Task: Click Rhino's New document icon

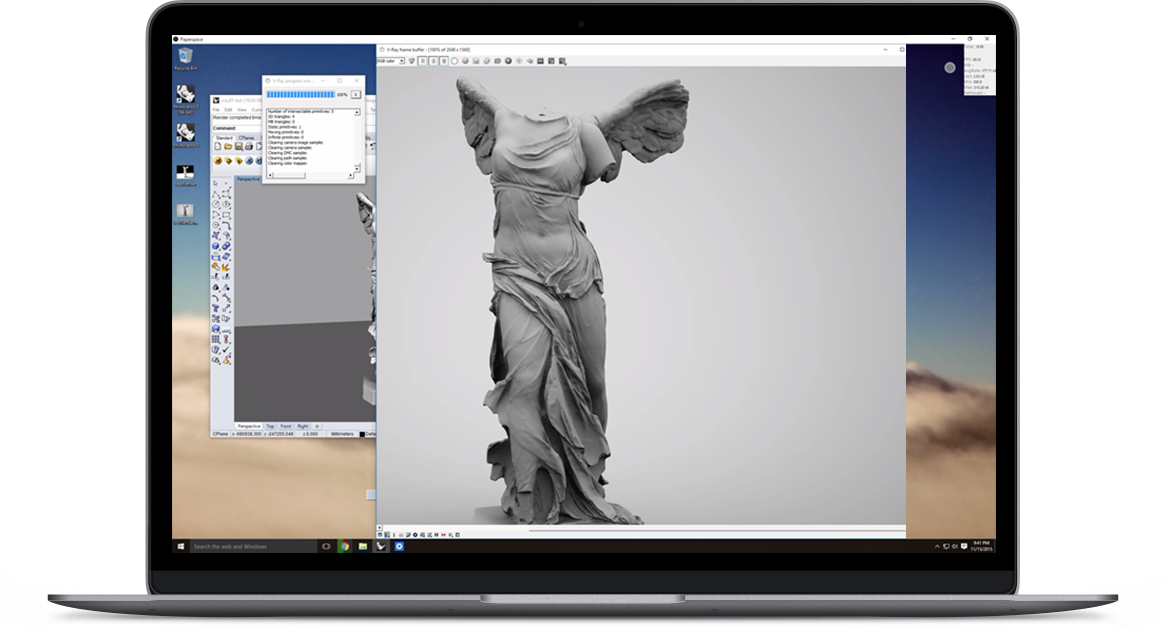Action: pyautogui.click(x=218, y=147)
